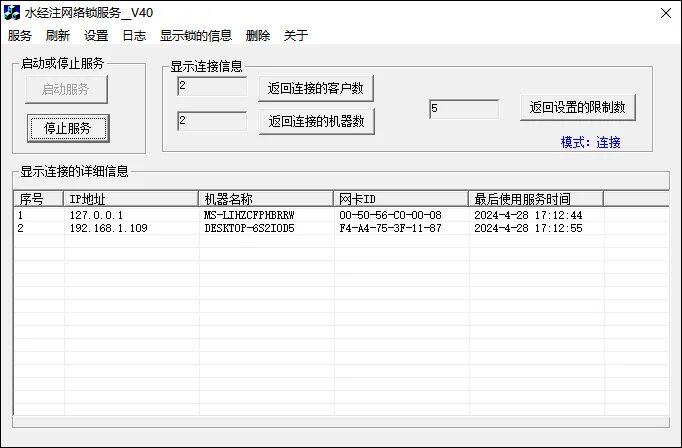Click the 模式: 连接 status label
682x448 pixels.
click(590, 142)
